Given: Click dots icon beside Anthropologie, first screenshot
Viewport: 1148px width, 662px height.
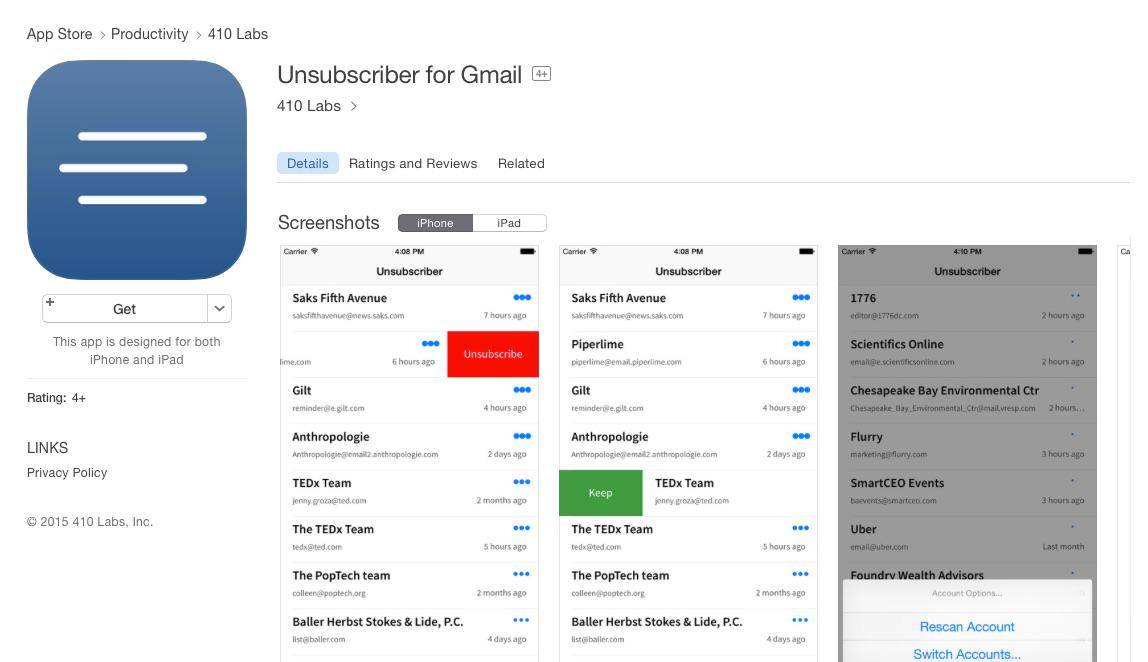Looking at the screenshot, I should (x=522, y=436).
